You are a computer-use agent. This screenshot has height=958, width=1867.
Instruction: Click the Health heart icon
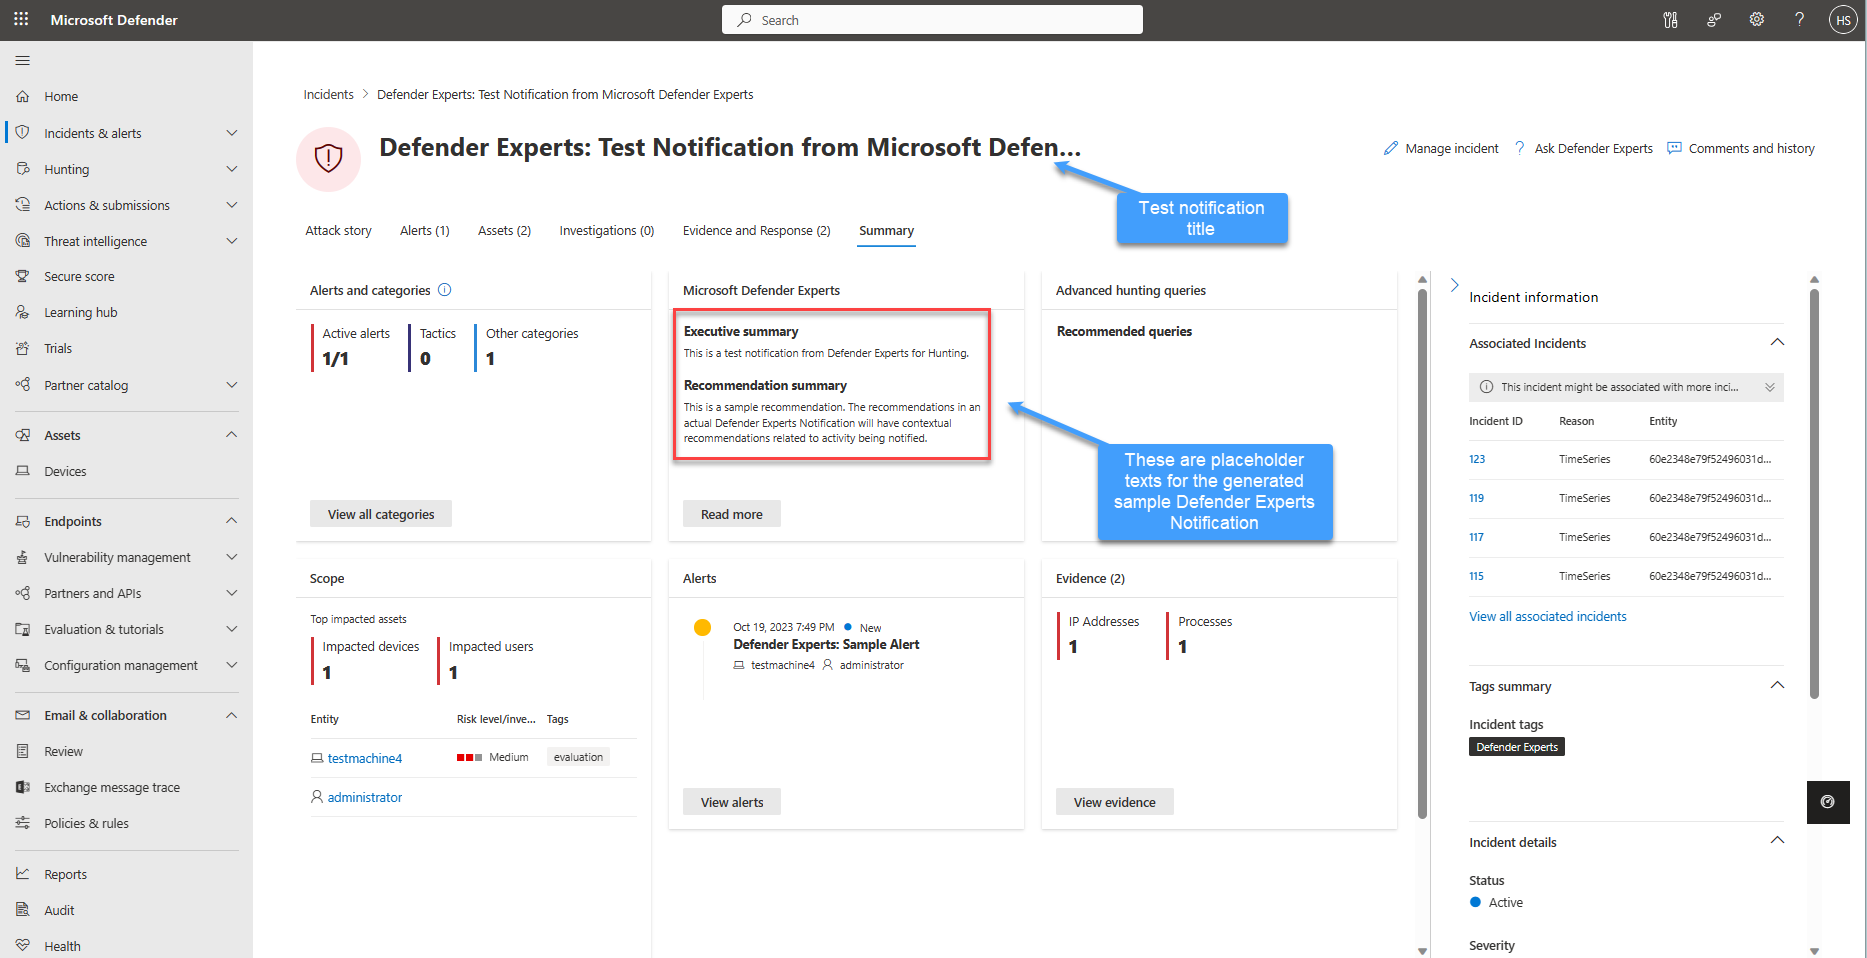point(22,945)
